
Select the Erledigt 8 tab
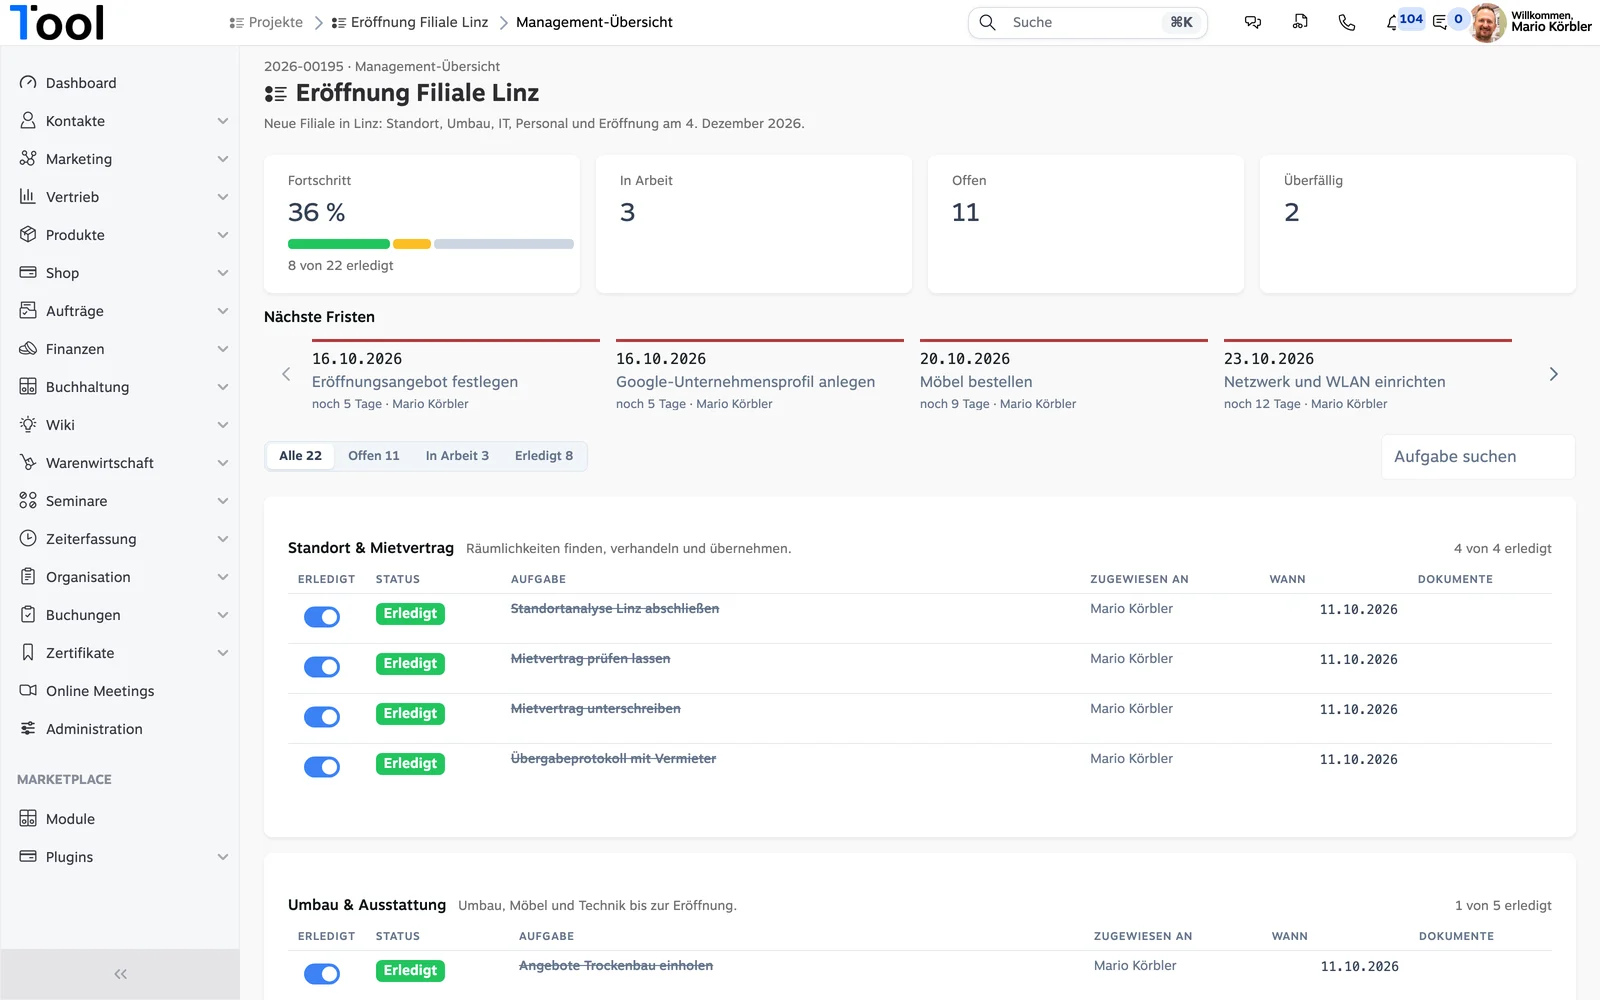click(x=544, y=456)
